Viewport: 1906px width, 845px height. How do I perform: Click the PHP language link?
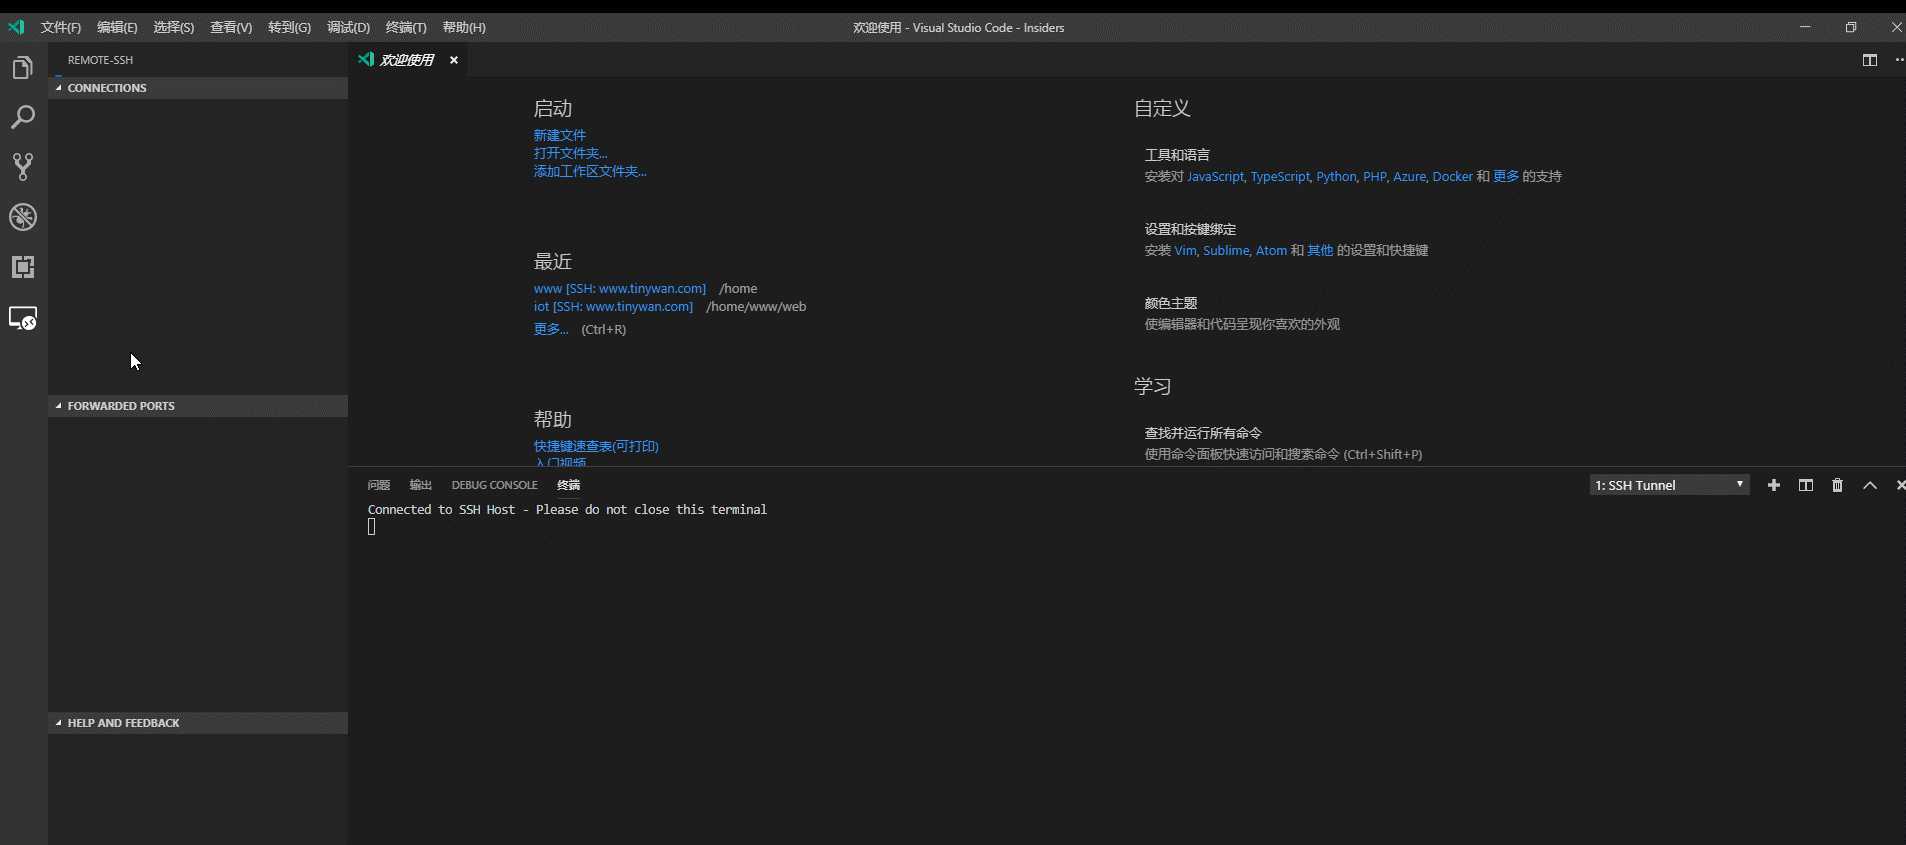1375,176
